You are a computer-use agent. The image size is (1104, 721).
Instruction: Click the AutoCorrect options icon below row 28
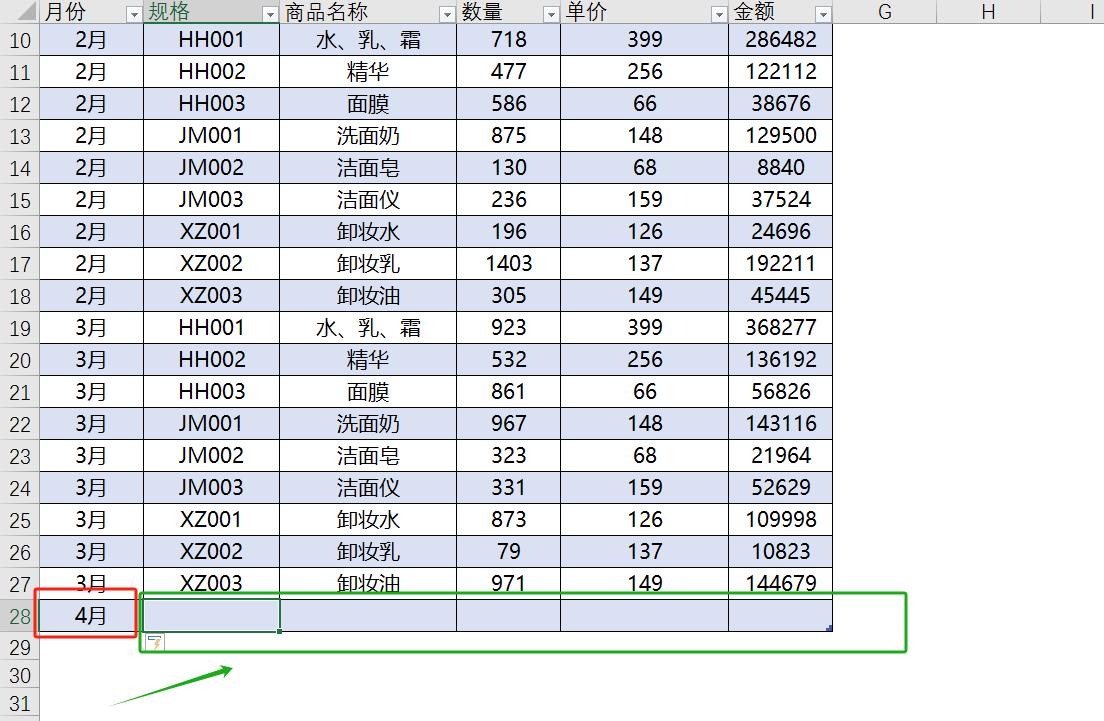155,642
